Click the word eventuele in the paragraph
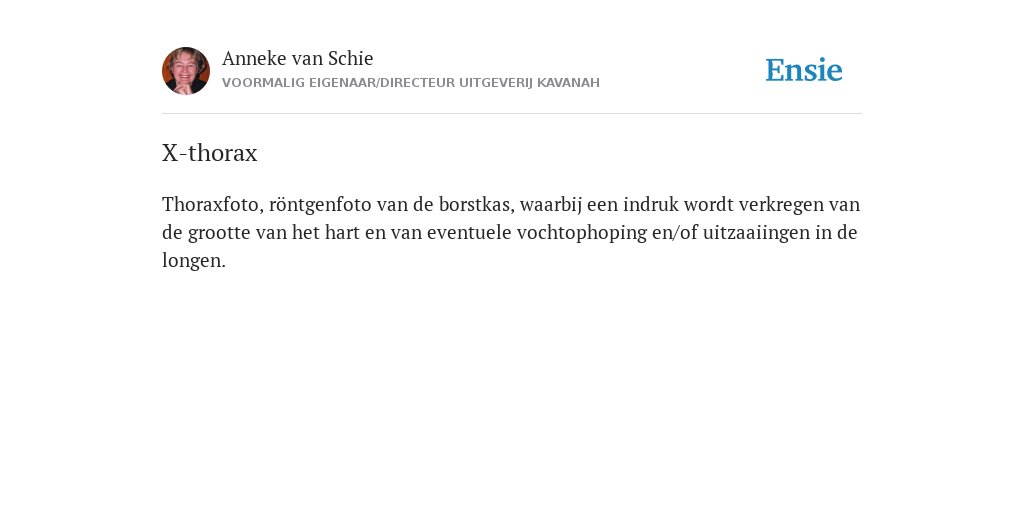 click(x=469, y=232)
